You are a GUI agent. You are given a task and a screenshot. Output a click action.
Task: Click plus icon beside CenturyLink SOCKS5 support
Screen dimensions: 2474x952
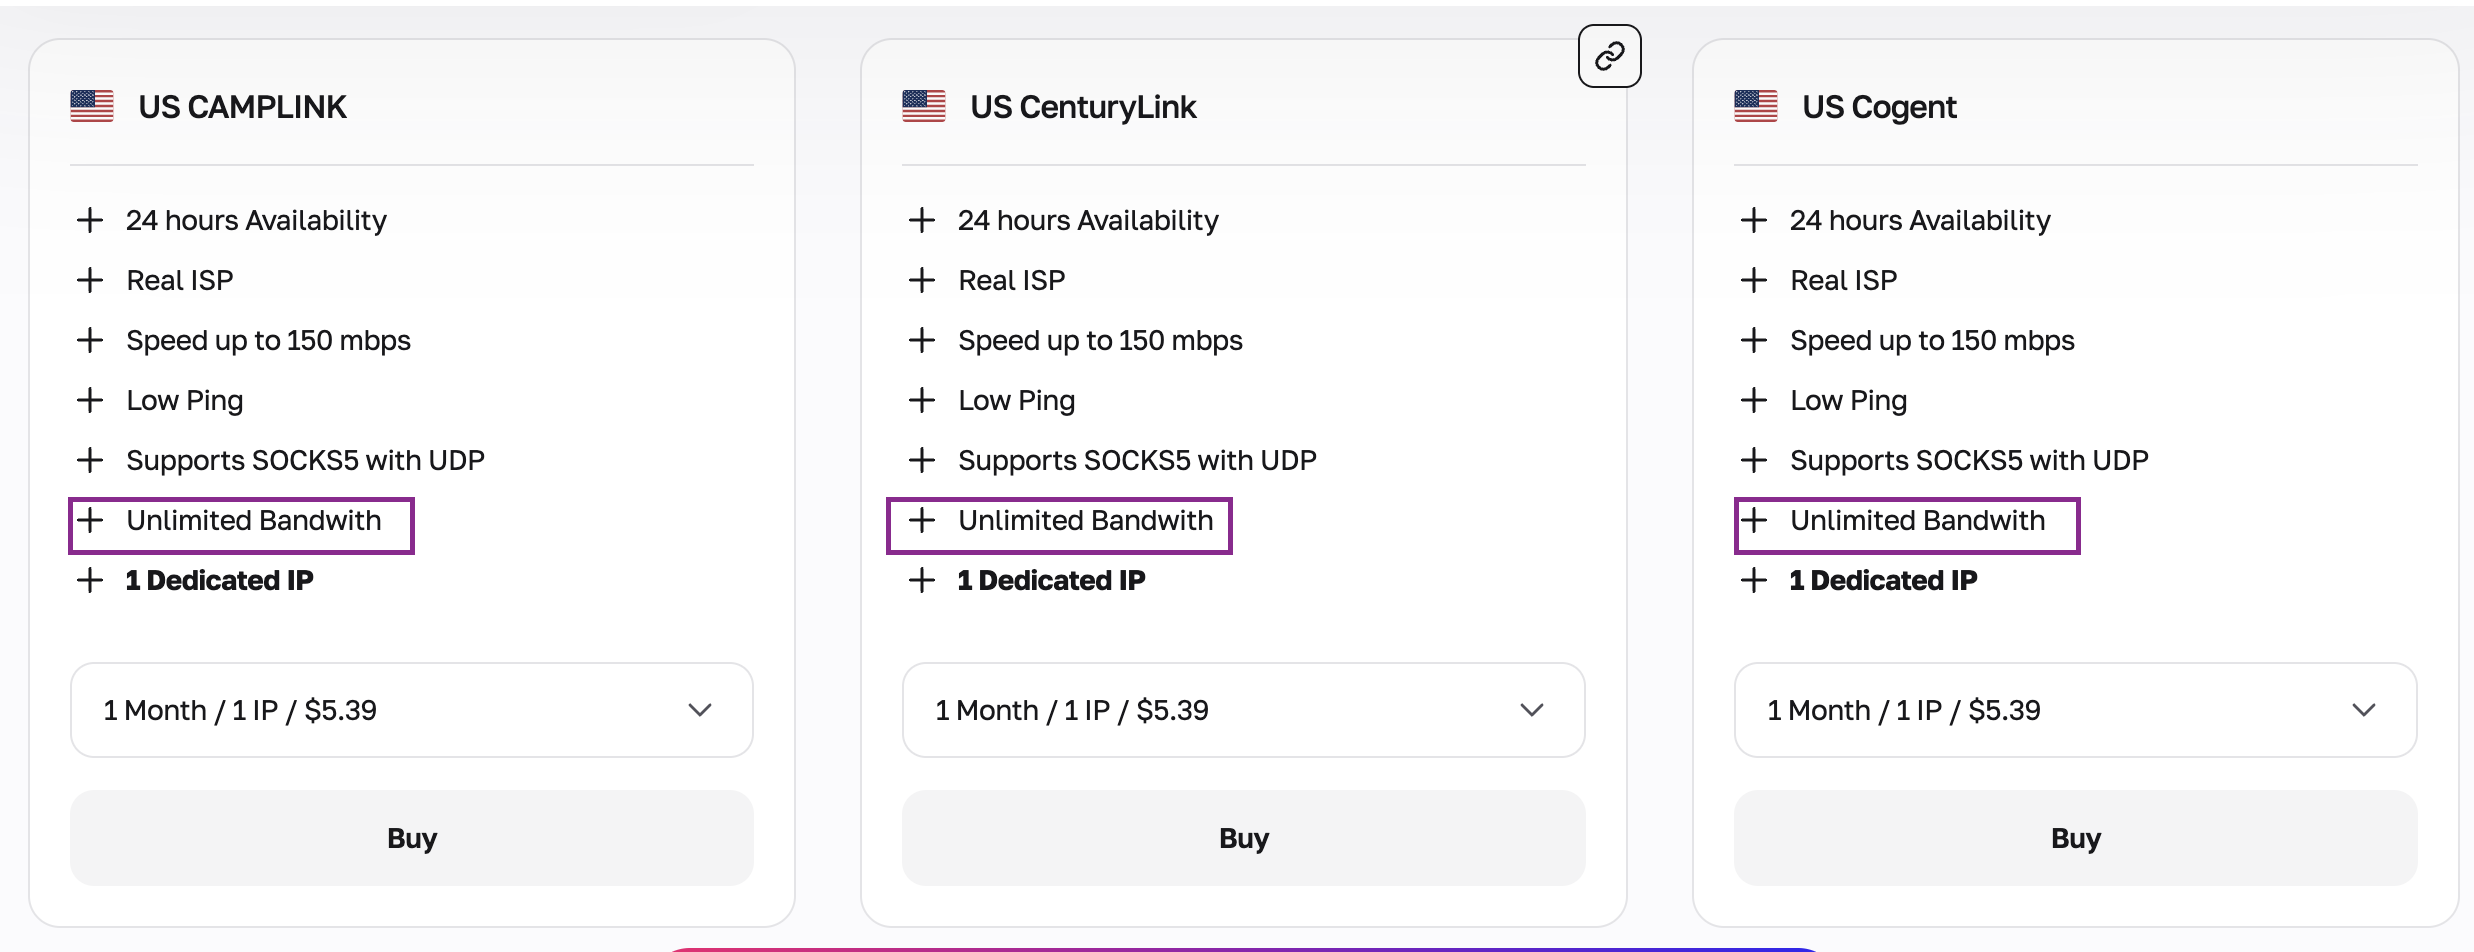tap(922, 460)
